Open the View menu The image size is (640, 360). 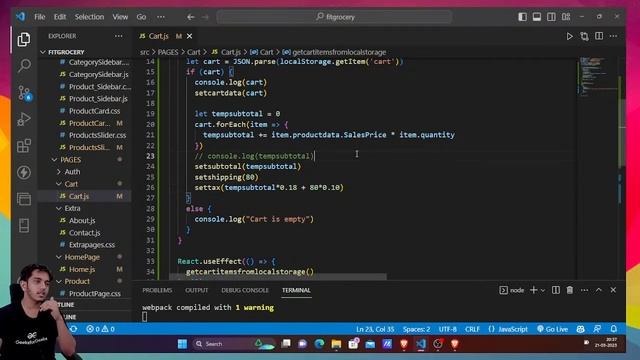point(120,17)
